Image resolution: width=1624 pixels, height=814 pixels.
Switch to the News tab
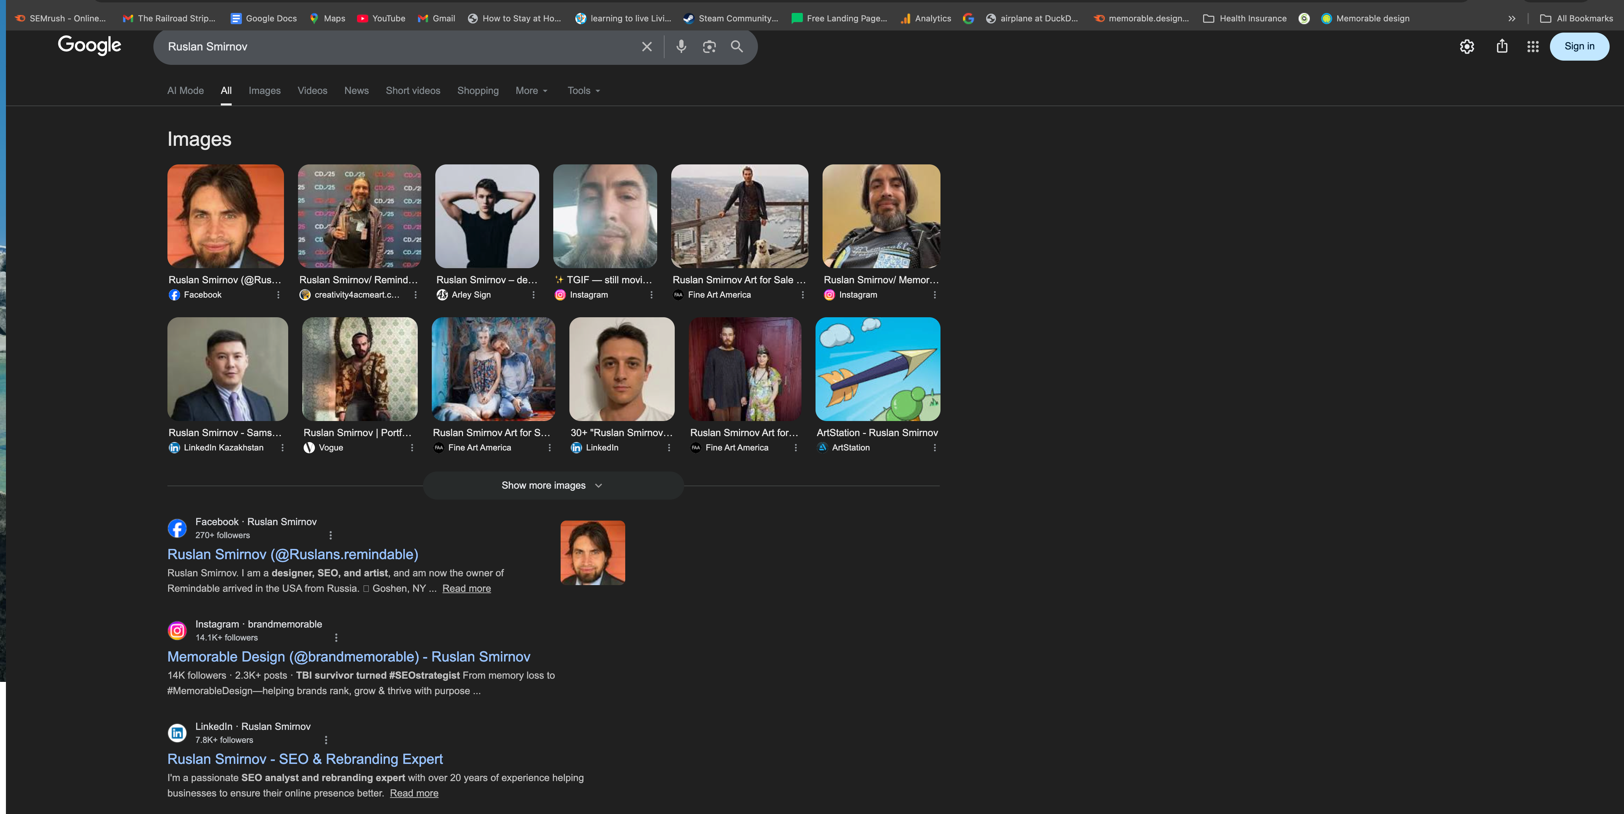click(356, 91)
